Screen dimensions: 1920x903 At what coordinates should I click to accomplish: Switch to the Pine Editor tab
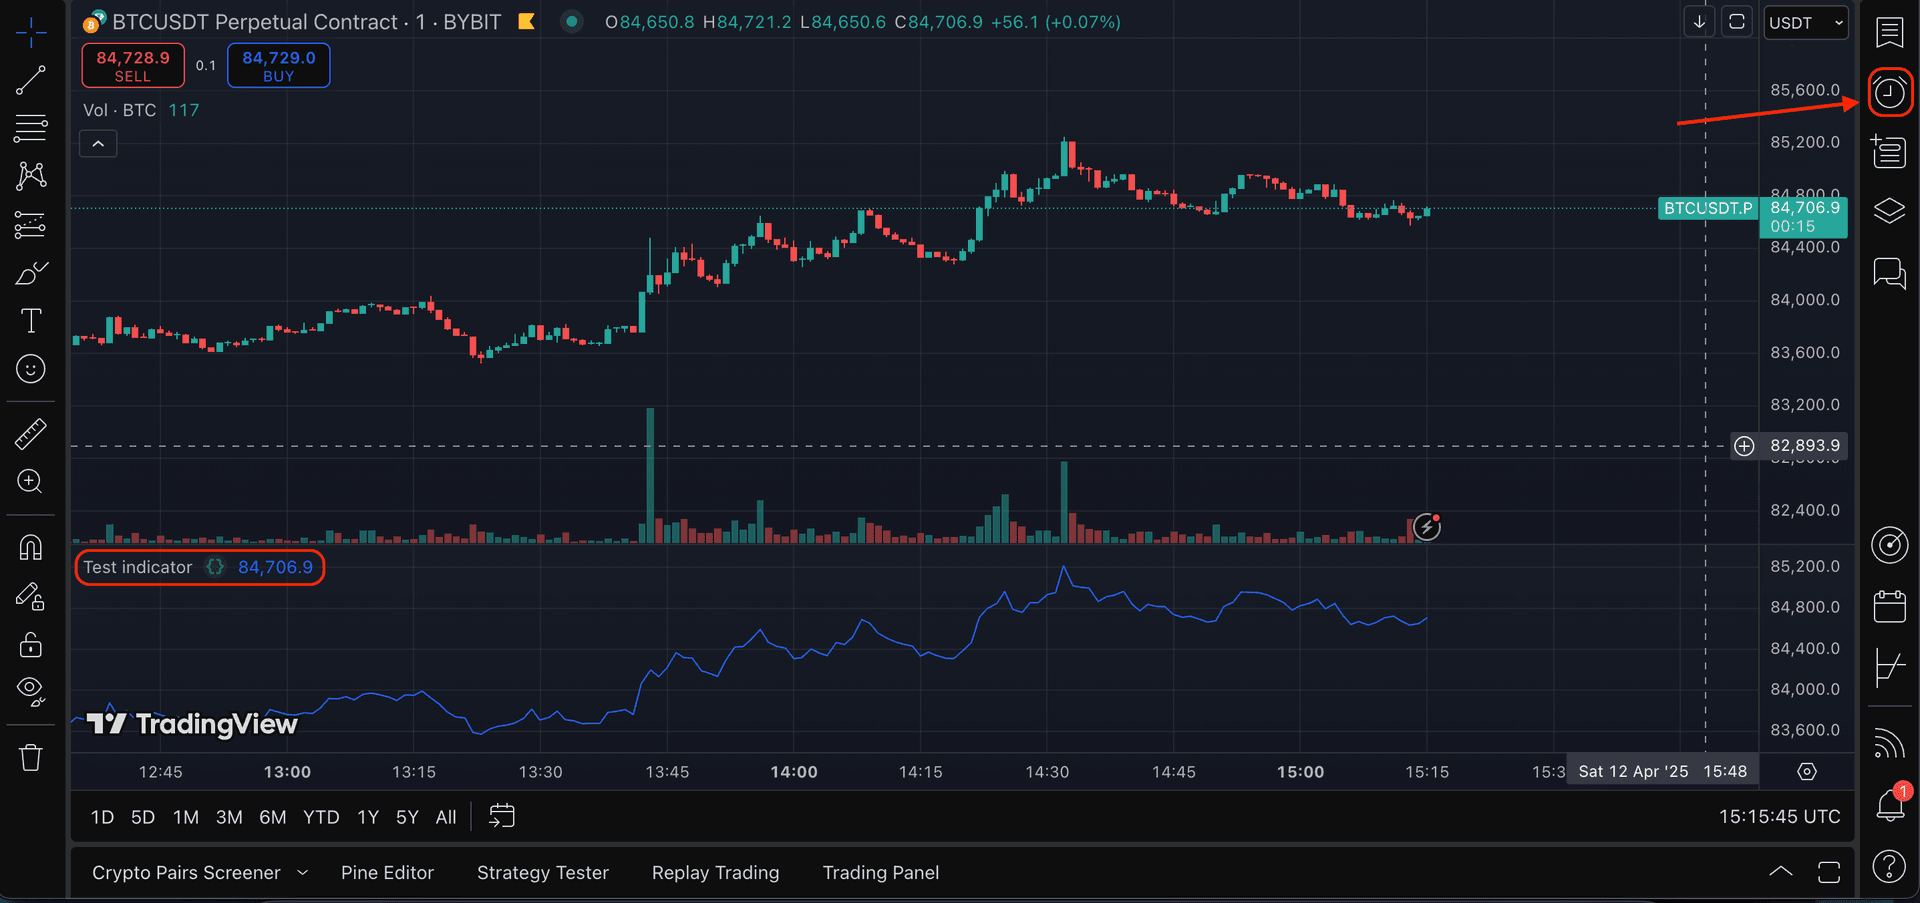387,873
